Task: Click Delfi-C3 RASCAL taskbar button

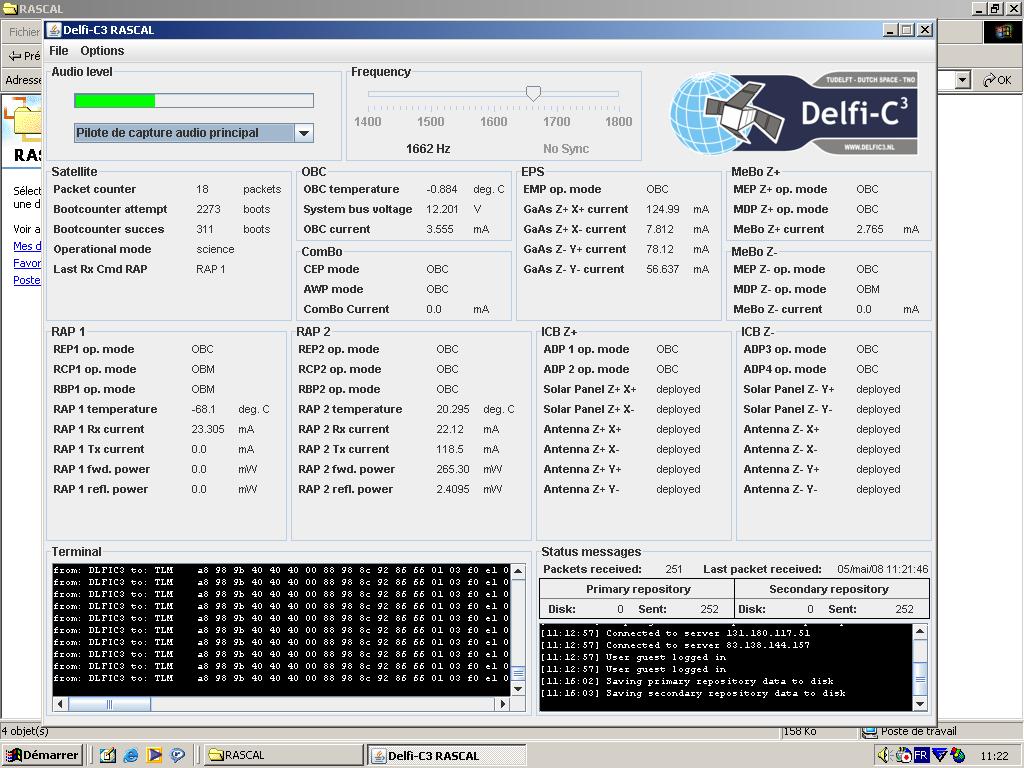Action: point(445,755)
